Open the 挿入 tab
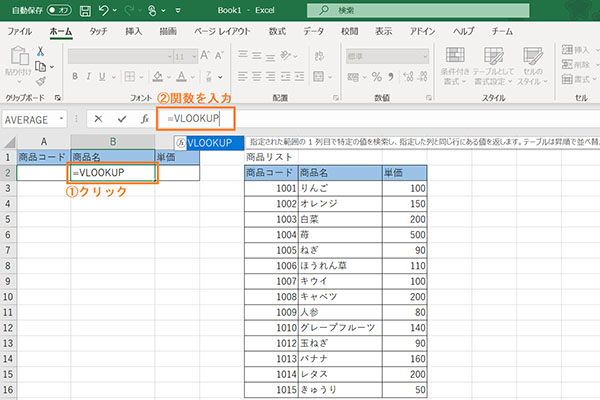This screenshot has width=600, height=400. [135, 31]
